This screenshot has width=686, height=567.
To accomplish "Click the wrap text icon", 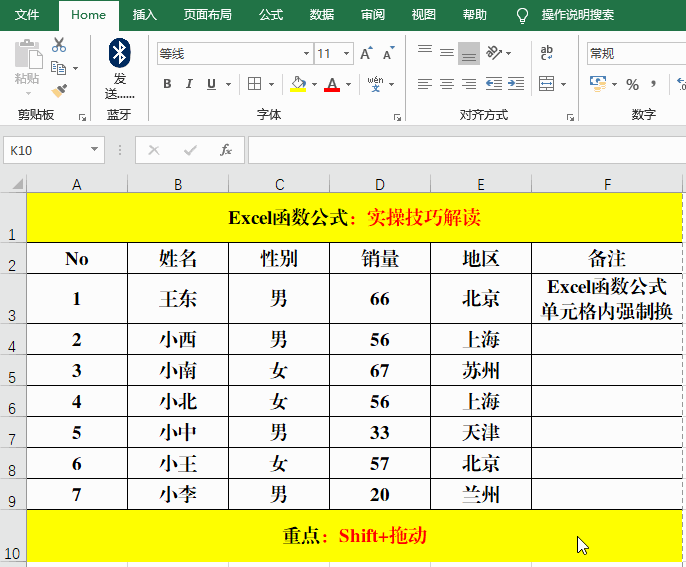I will point(547,54).
